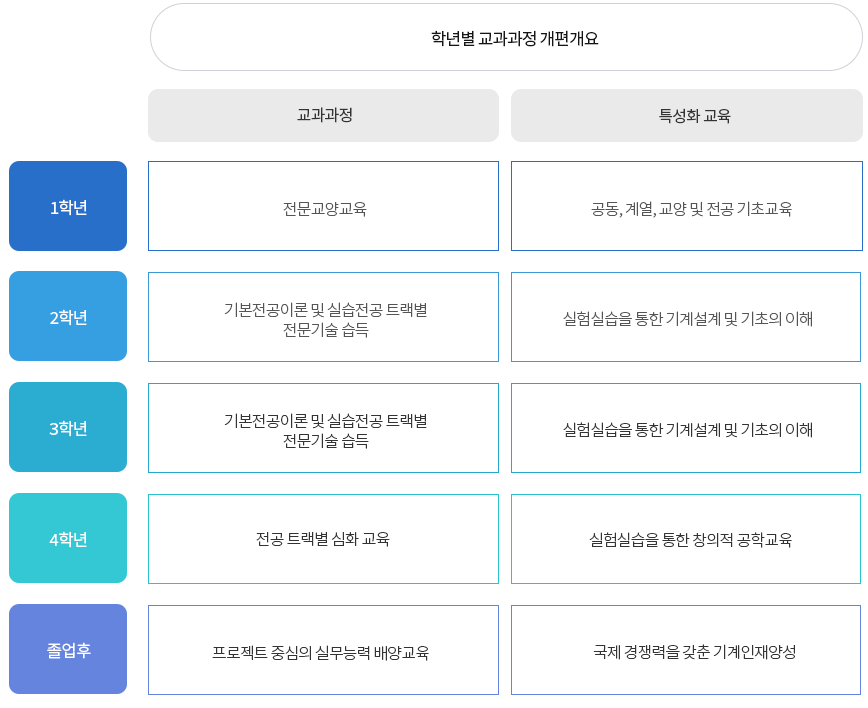
Task: Select 공동, 계열, 교양 및 전공 기초교육 box
Action: tap(687, 207)
